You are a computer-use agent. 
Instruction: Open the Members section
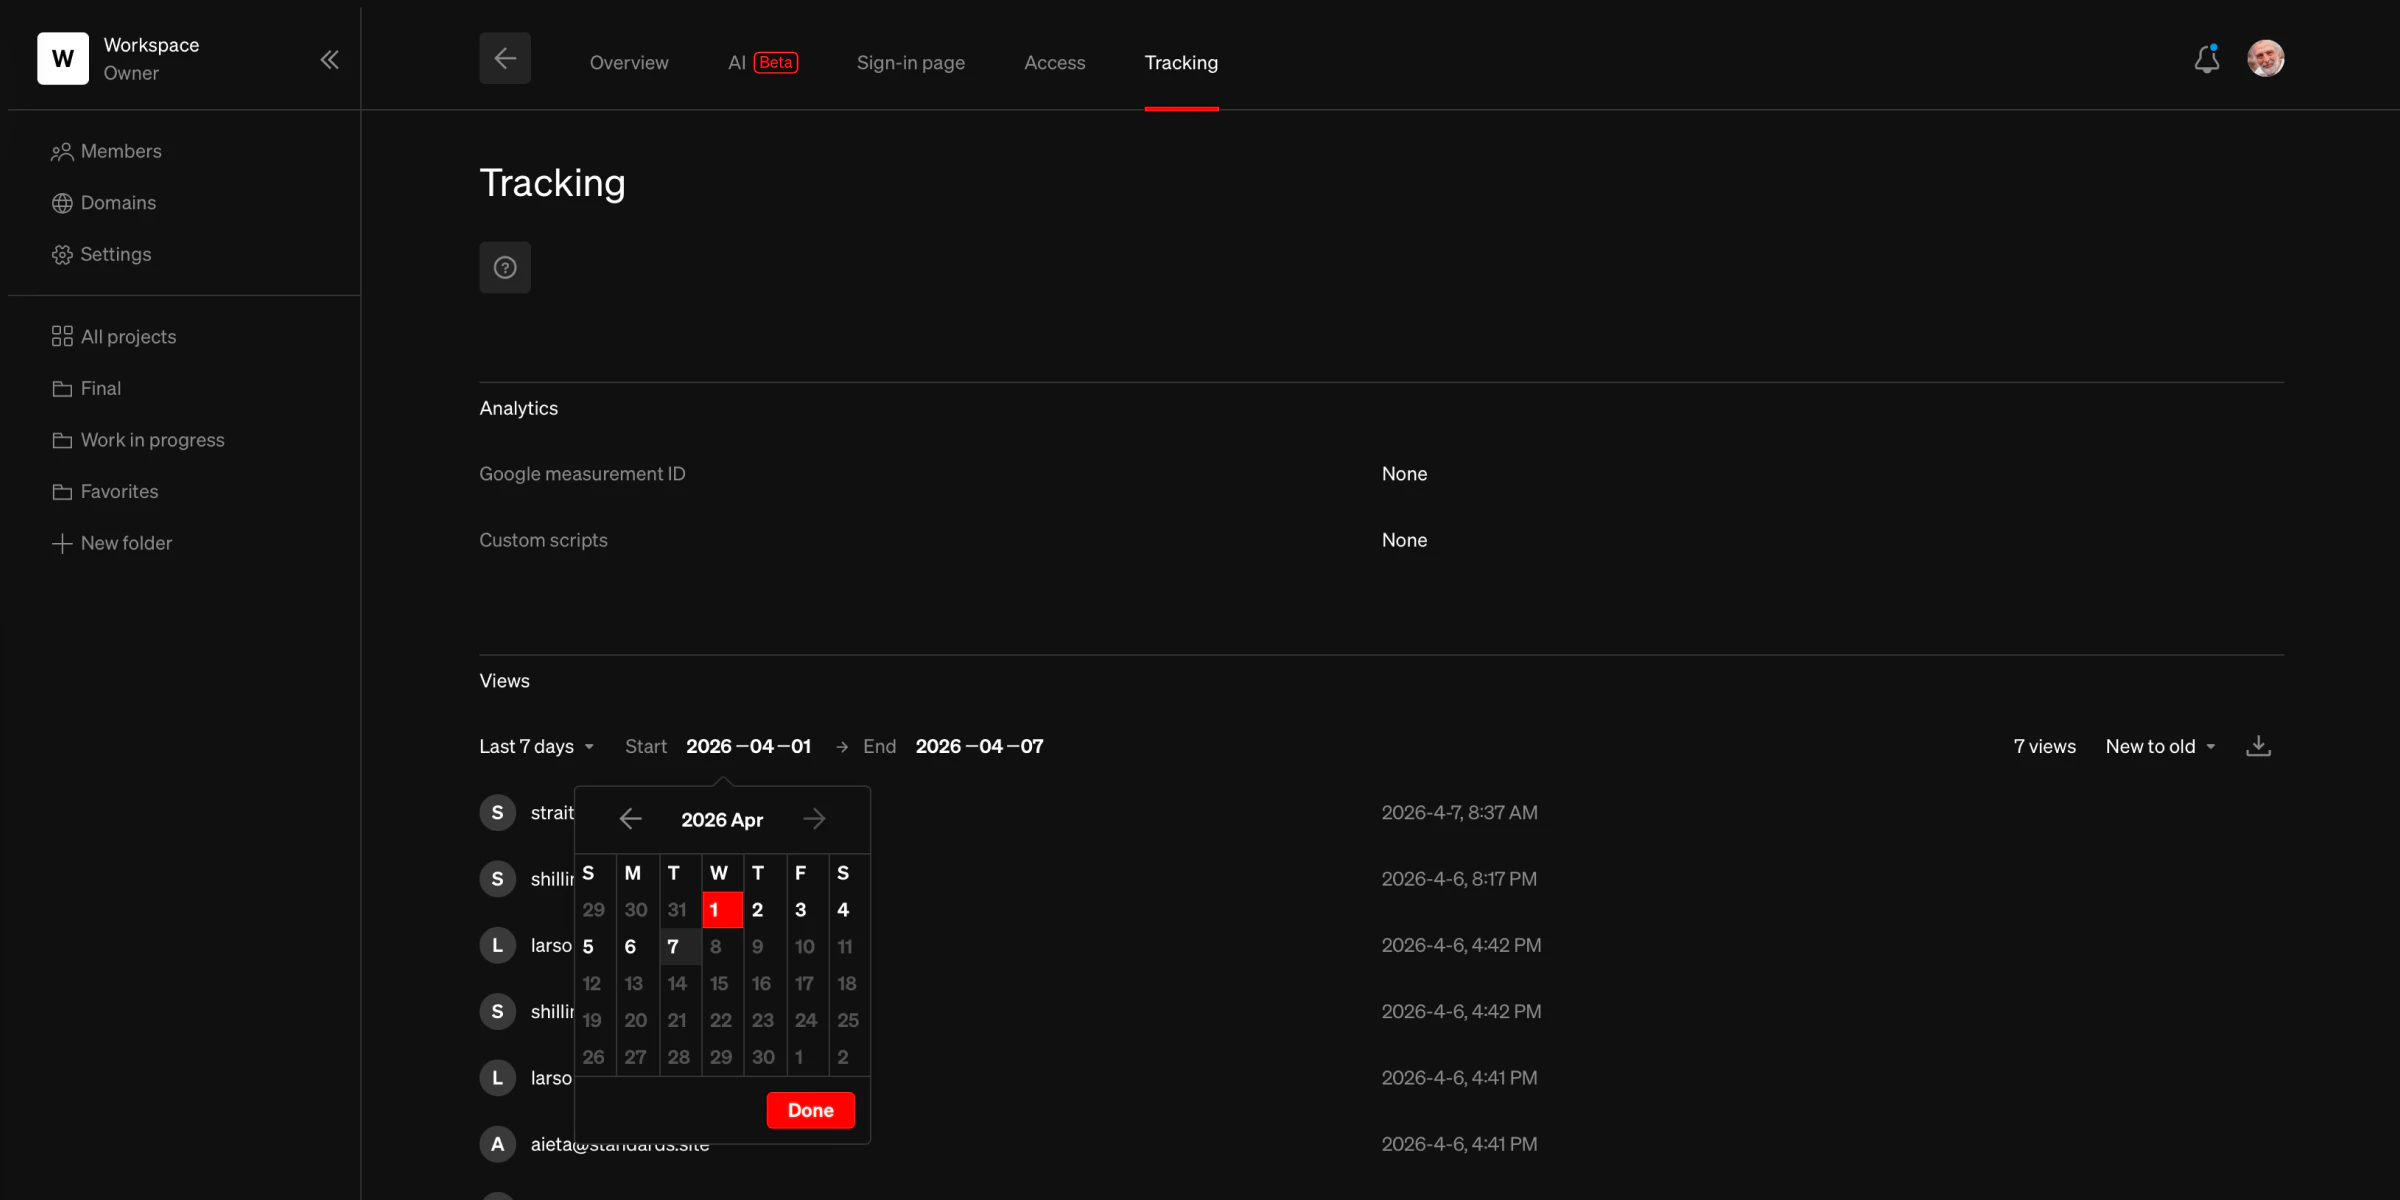pos(121,151)
